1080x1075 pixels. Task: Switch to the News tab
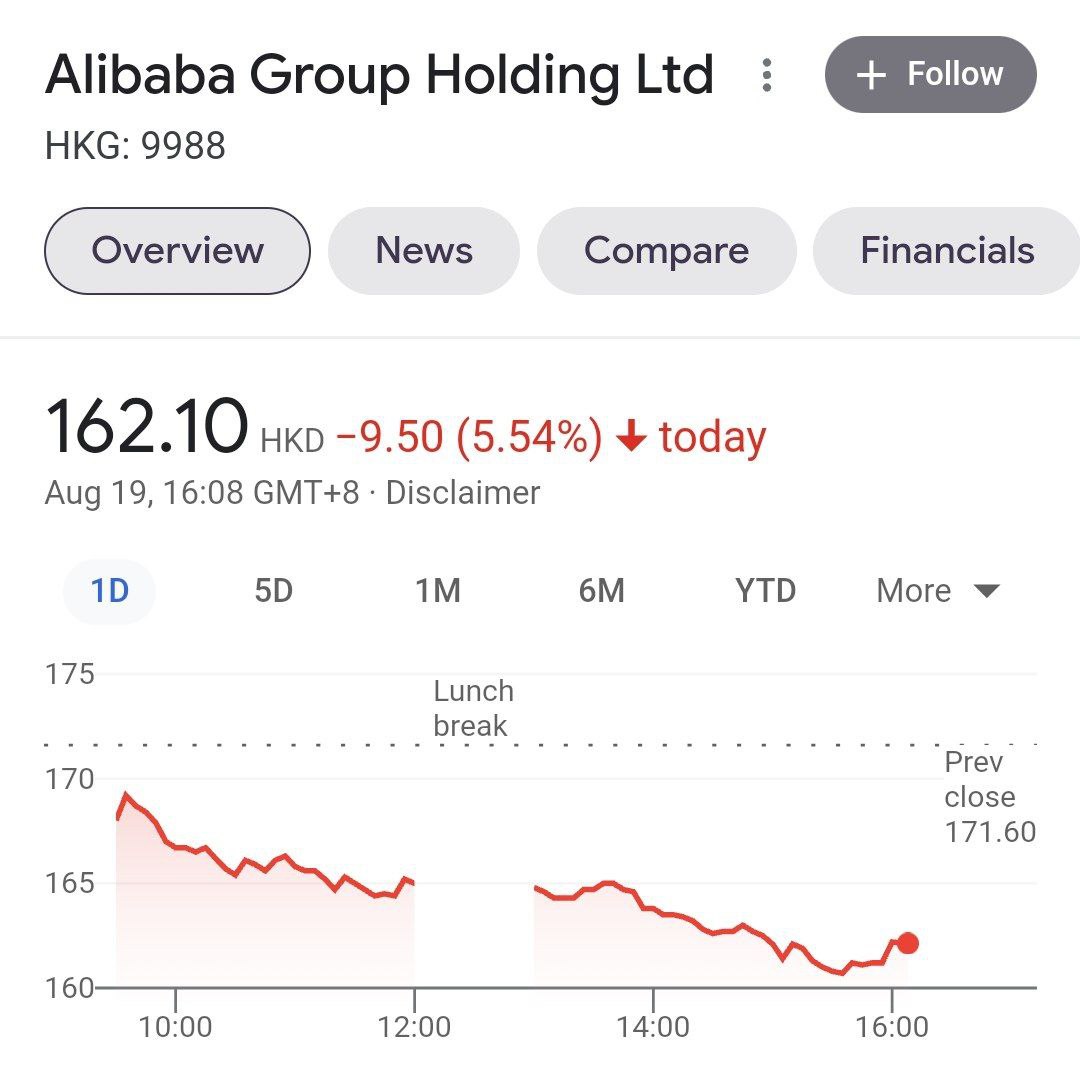click(x=423, y=251)
